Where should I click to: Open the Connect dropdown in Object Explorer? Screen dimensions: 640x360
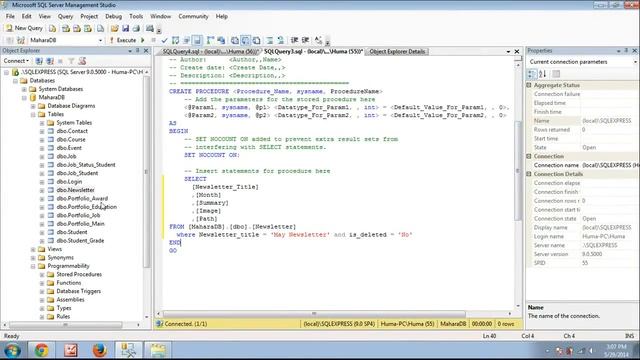(x=16, y=61)
